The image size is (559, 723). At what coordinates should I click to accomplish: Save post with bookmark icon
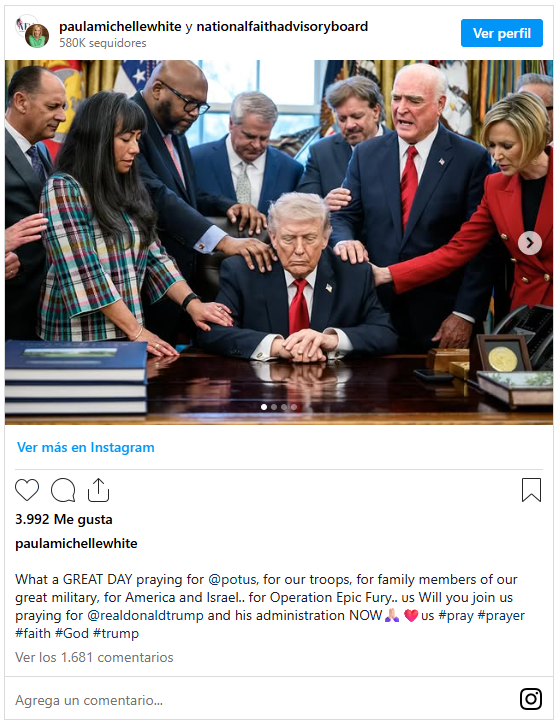point(531,490)
